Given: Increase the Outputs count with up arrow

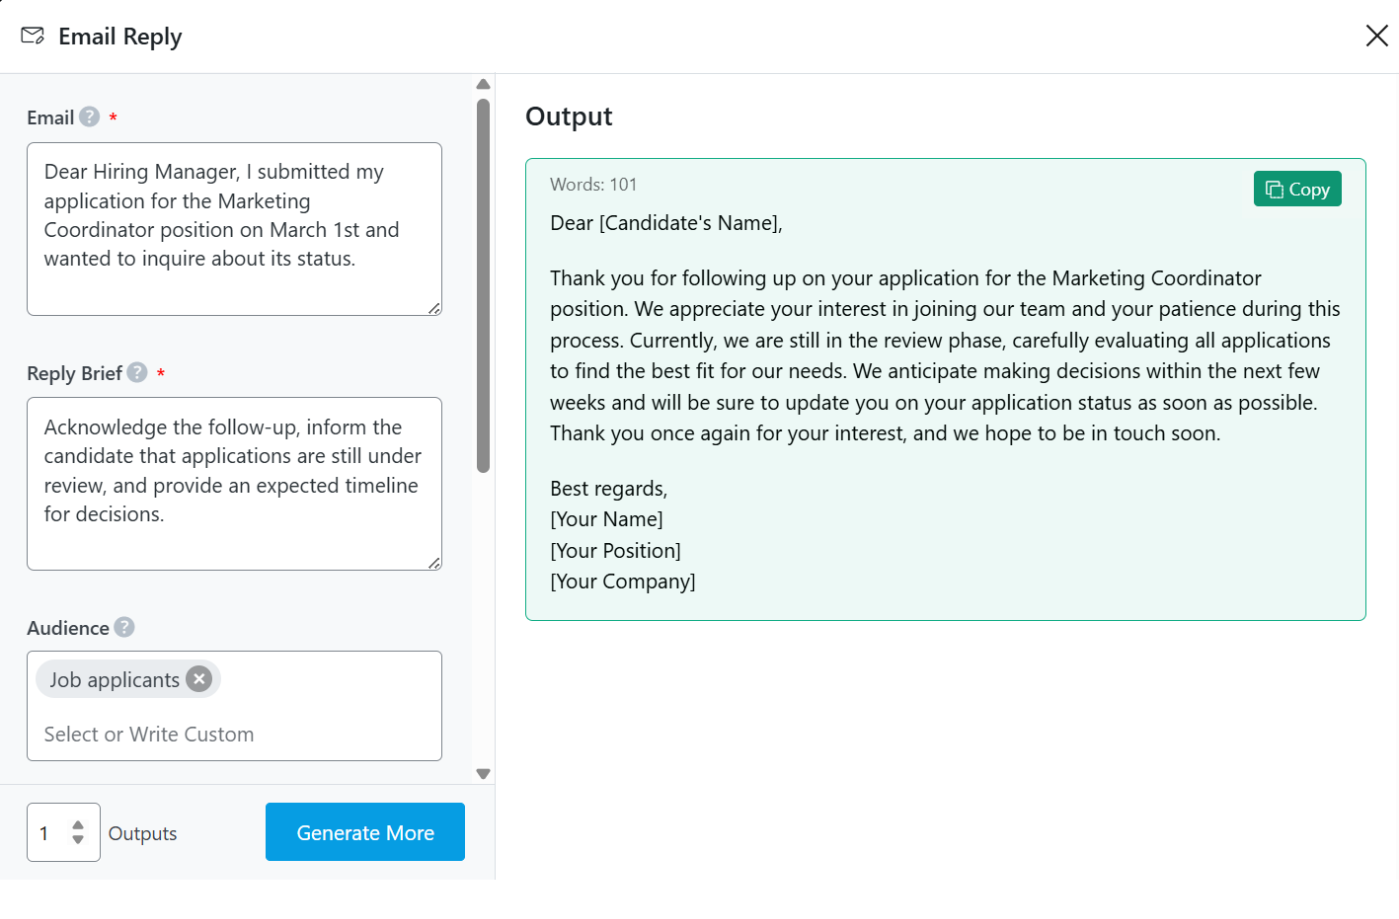Looking at the screenshot, I should pyautogui.click(x=78, y=825).
